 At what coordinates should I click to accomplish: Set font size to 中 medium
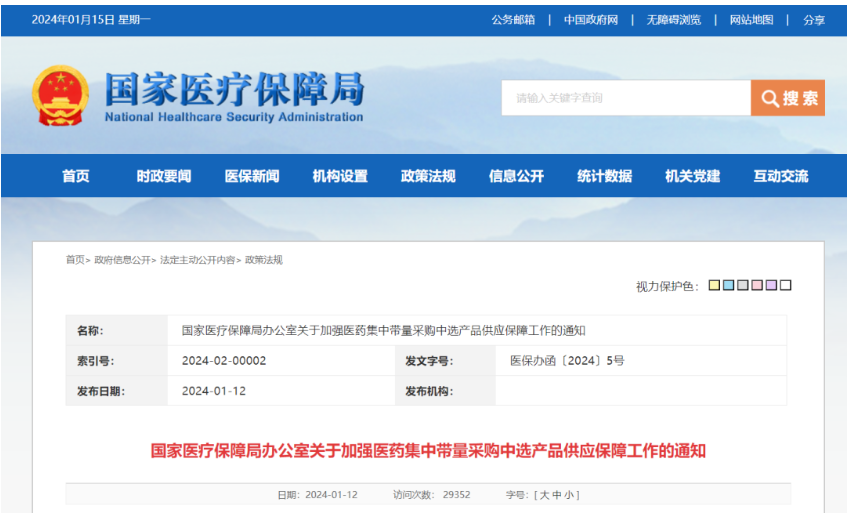[x=557, y=495]
